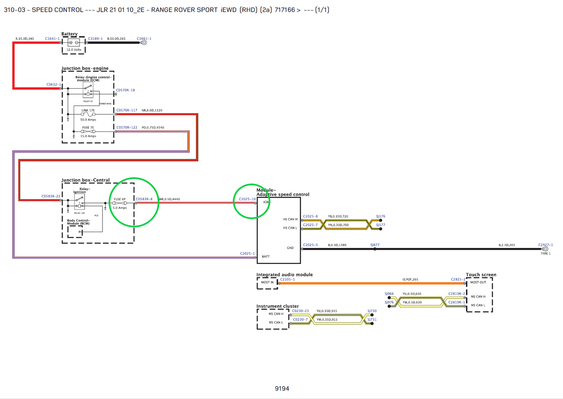563x399 pixels.
Task: Click the ground eyelet at C2027-1
Action: pos(545,249)
